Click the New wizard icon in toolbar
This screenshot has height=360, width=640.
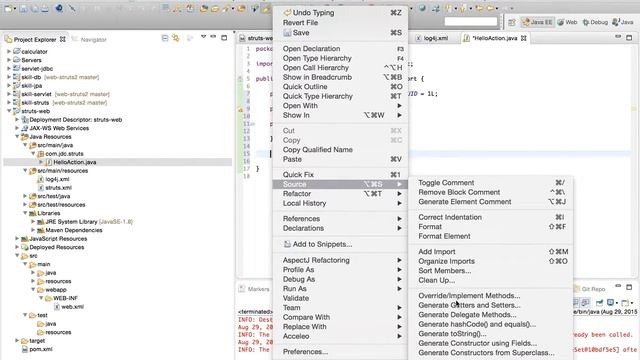8,8
